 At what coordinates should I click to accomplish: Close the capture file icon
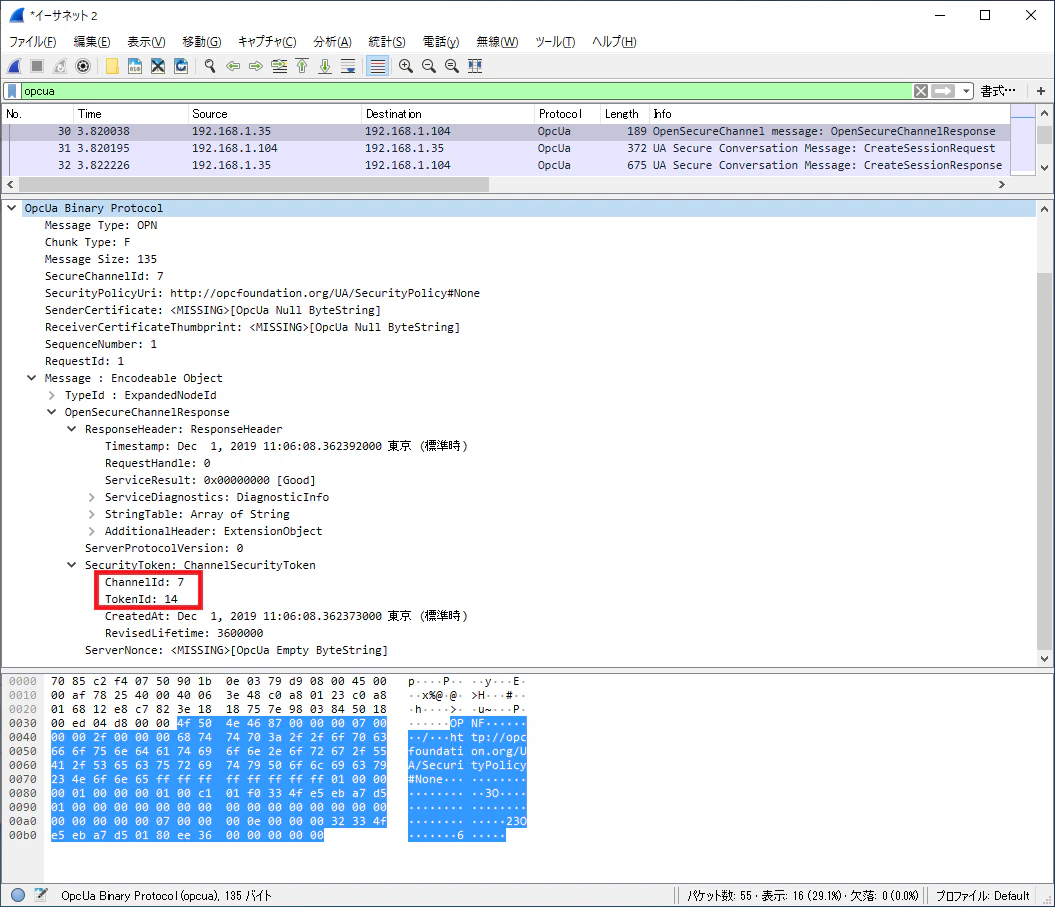(158, 66)
